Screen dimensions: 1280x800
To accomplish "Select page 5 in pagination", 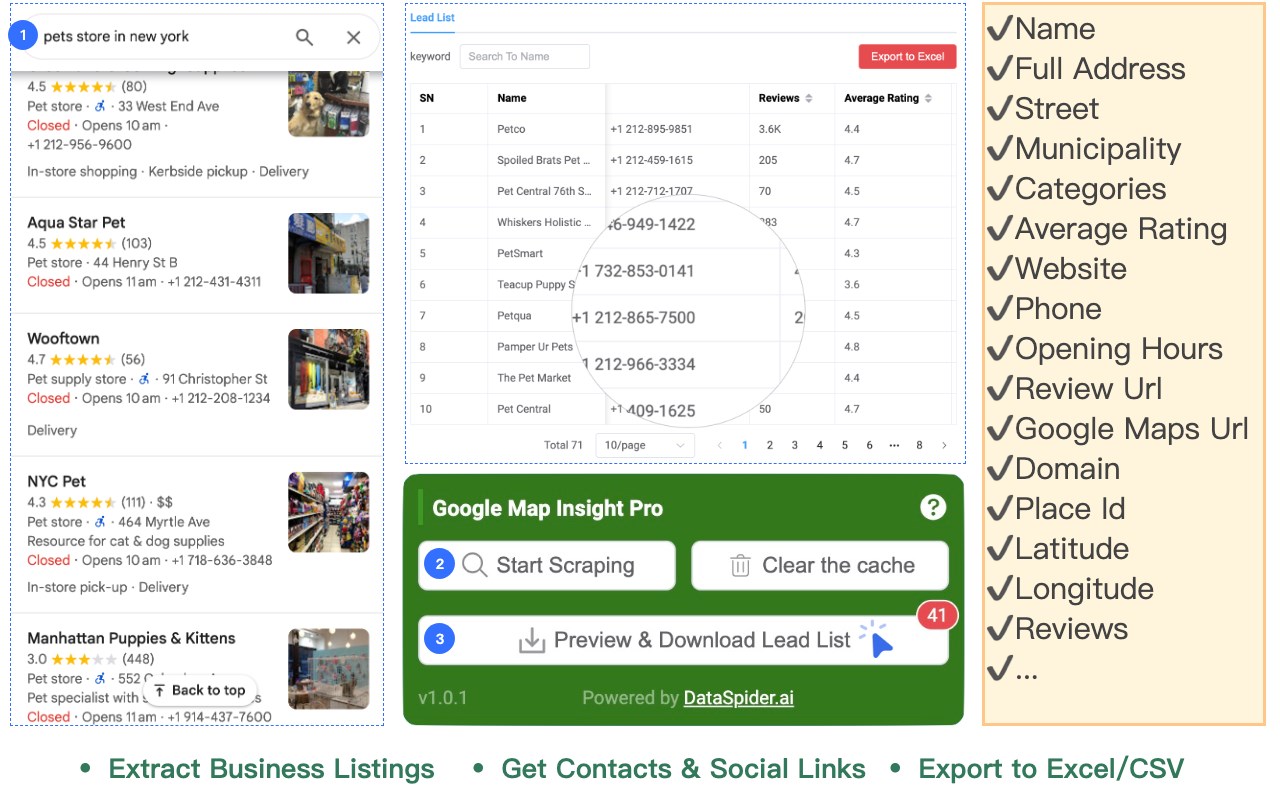I will pyautogui.click(x=845, y=445).
